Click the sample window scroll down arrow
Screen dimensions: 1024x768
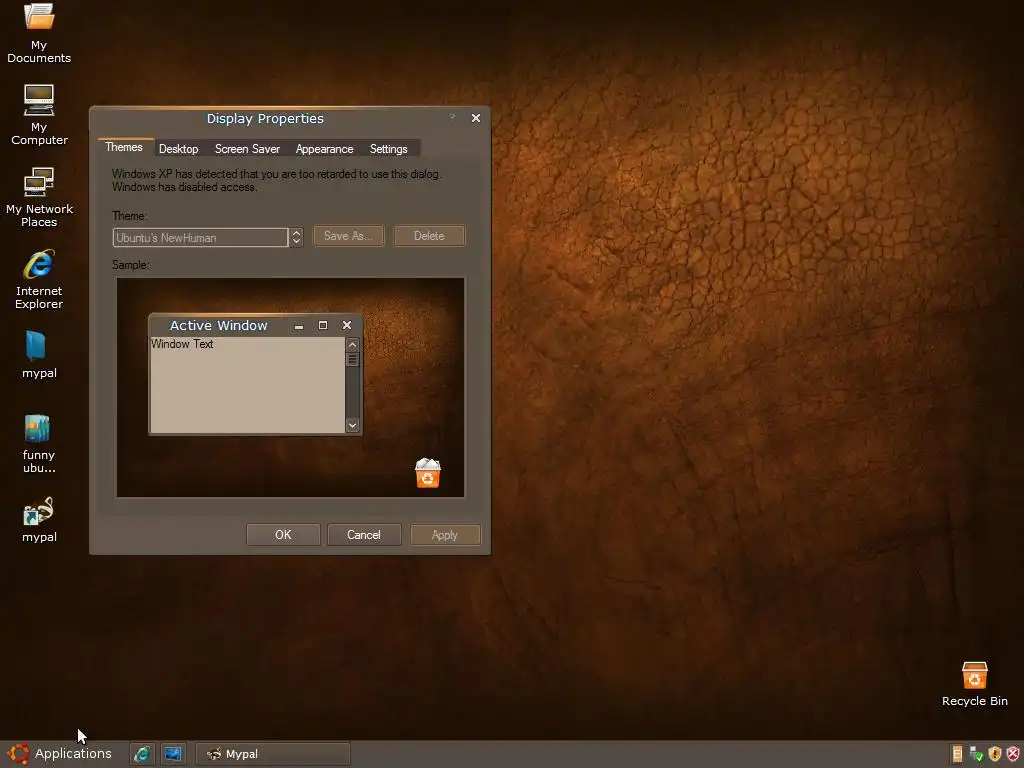[353, 425]
